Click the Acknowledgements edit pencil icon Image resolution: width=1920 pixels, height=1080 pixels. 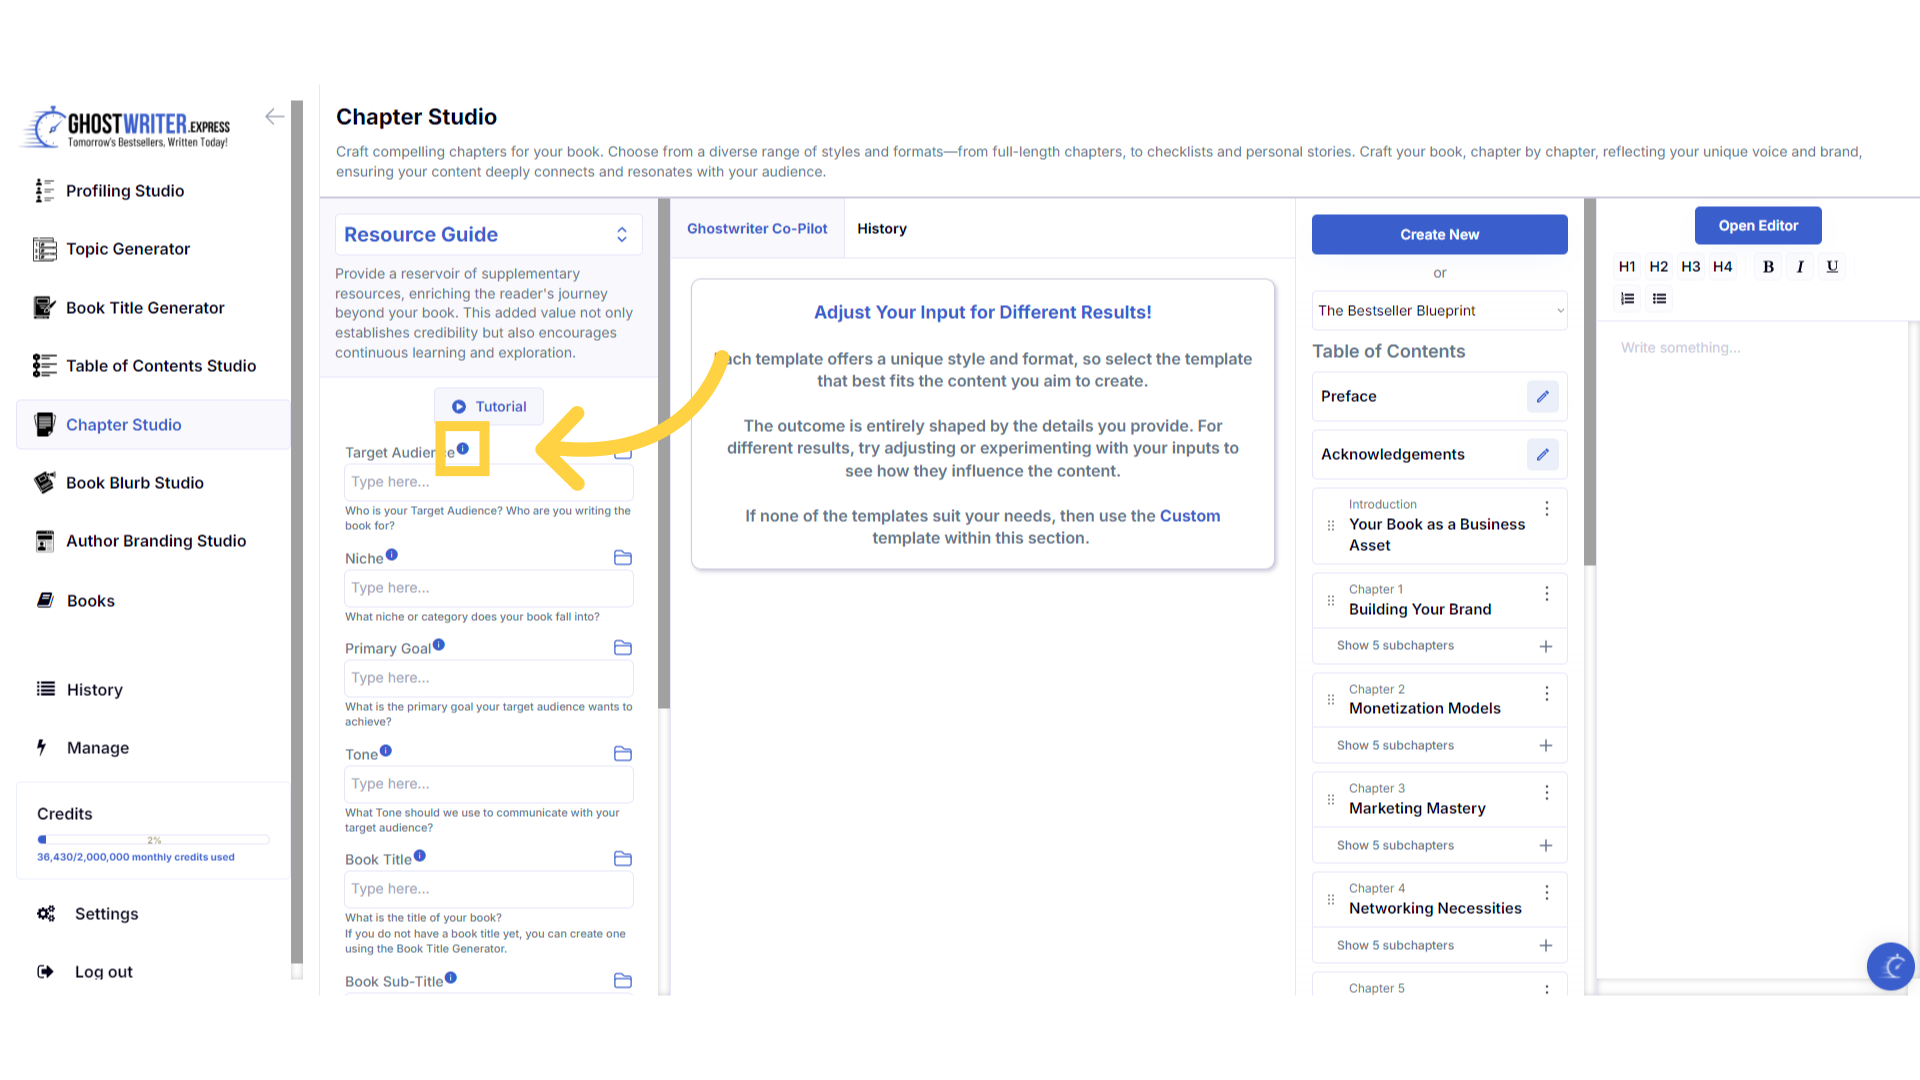[x=1542, y=455]
